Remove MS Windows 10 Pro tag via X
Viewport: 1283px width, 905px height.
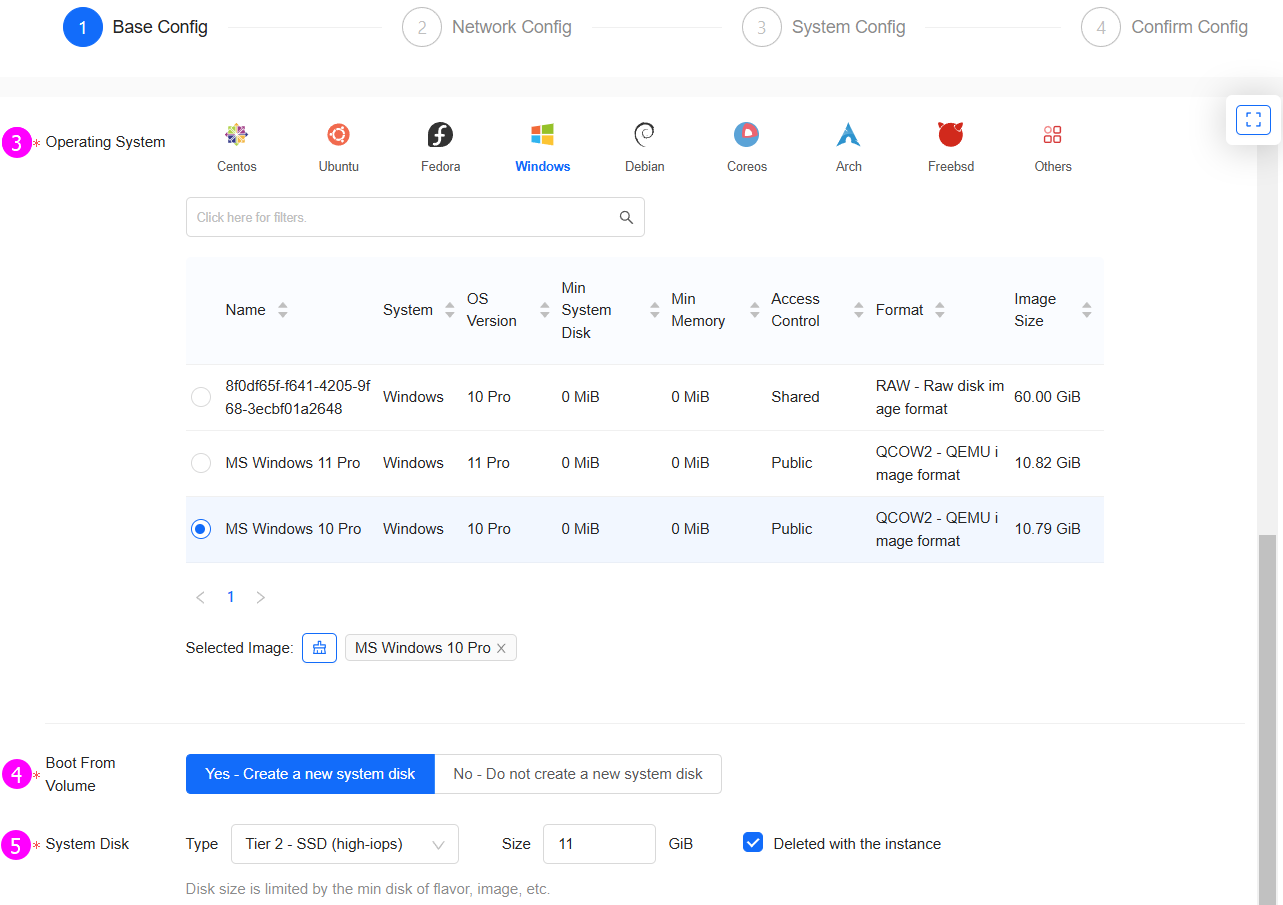[x=501, y=648]
